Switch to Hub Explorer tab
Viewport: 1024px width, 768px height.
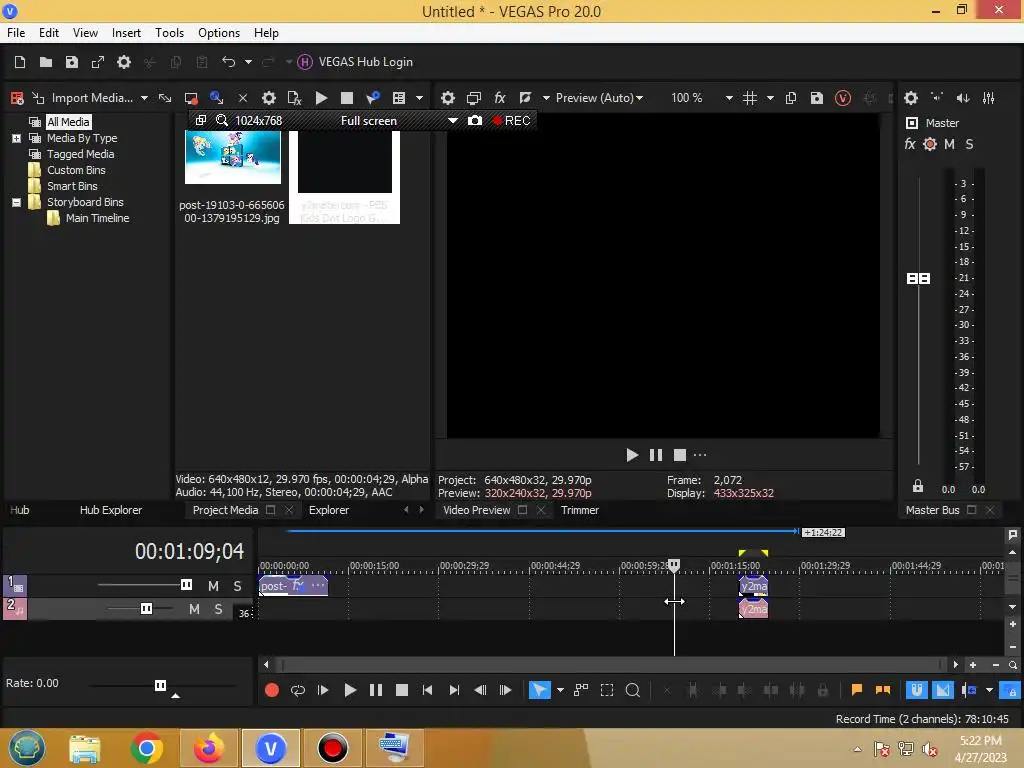point(110,510)
